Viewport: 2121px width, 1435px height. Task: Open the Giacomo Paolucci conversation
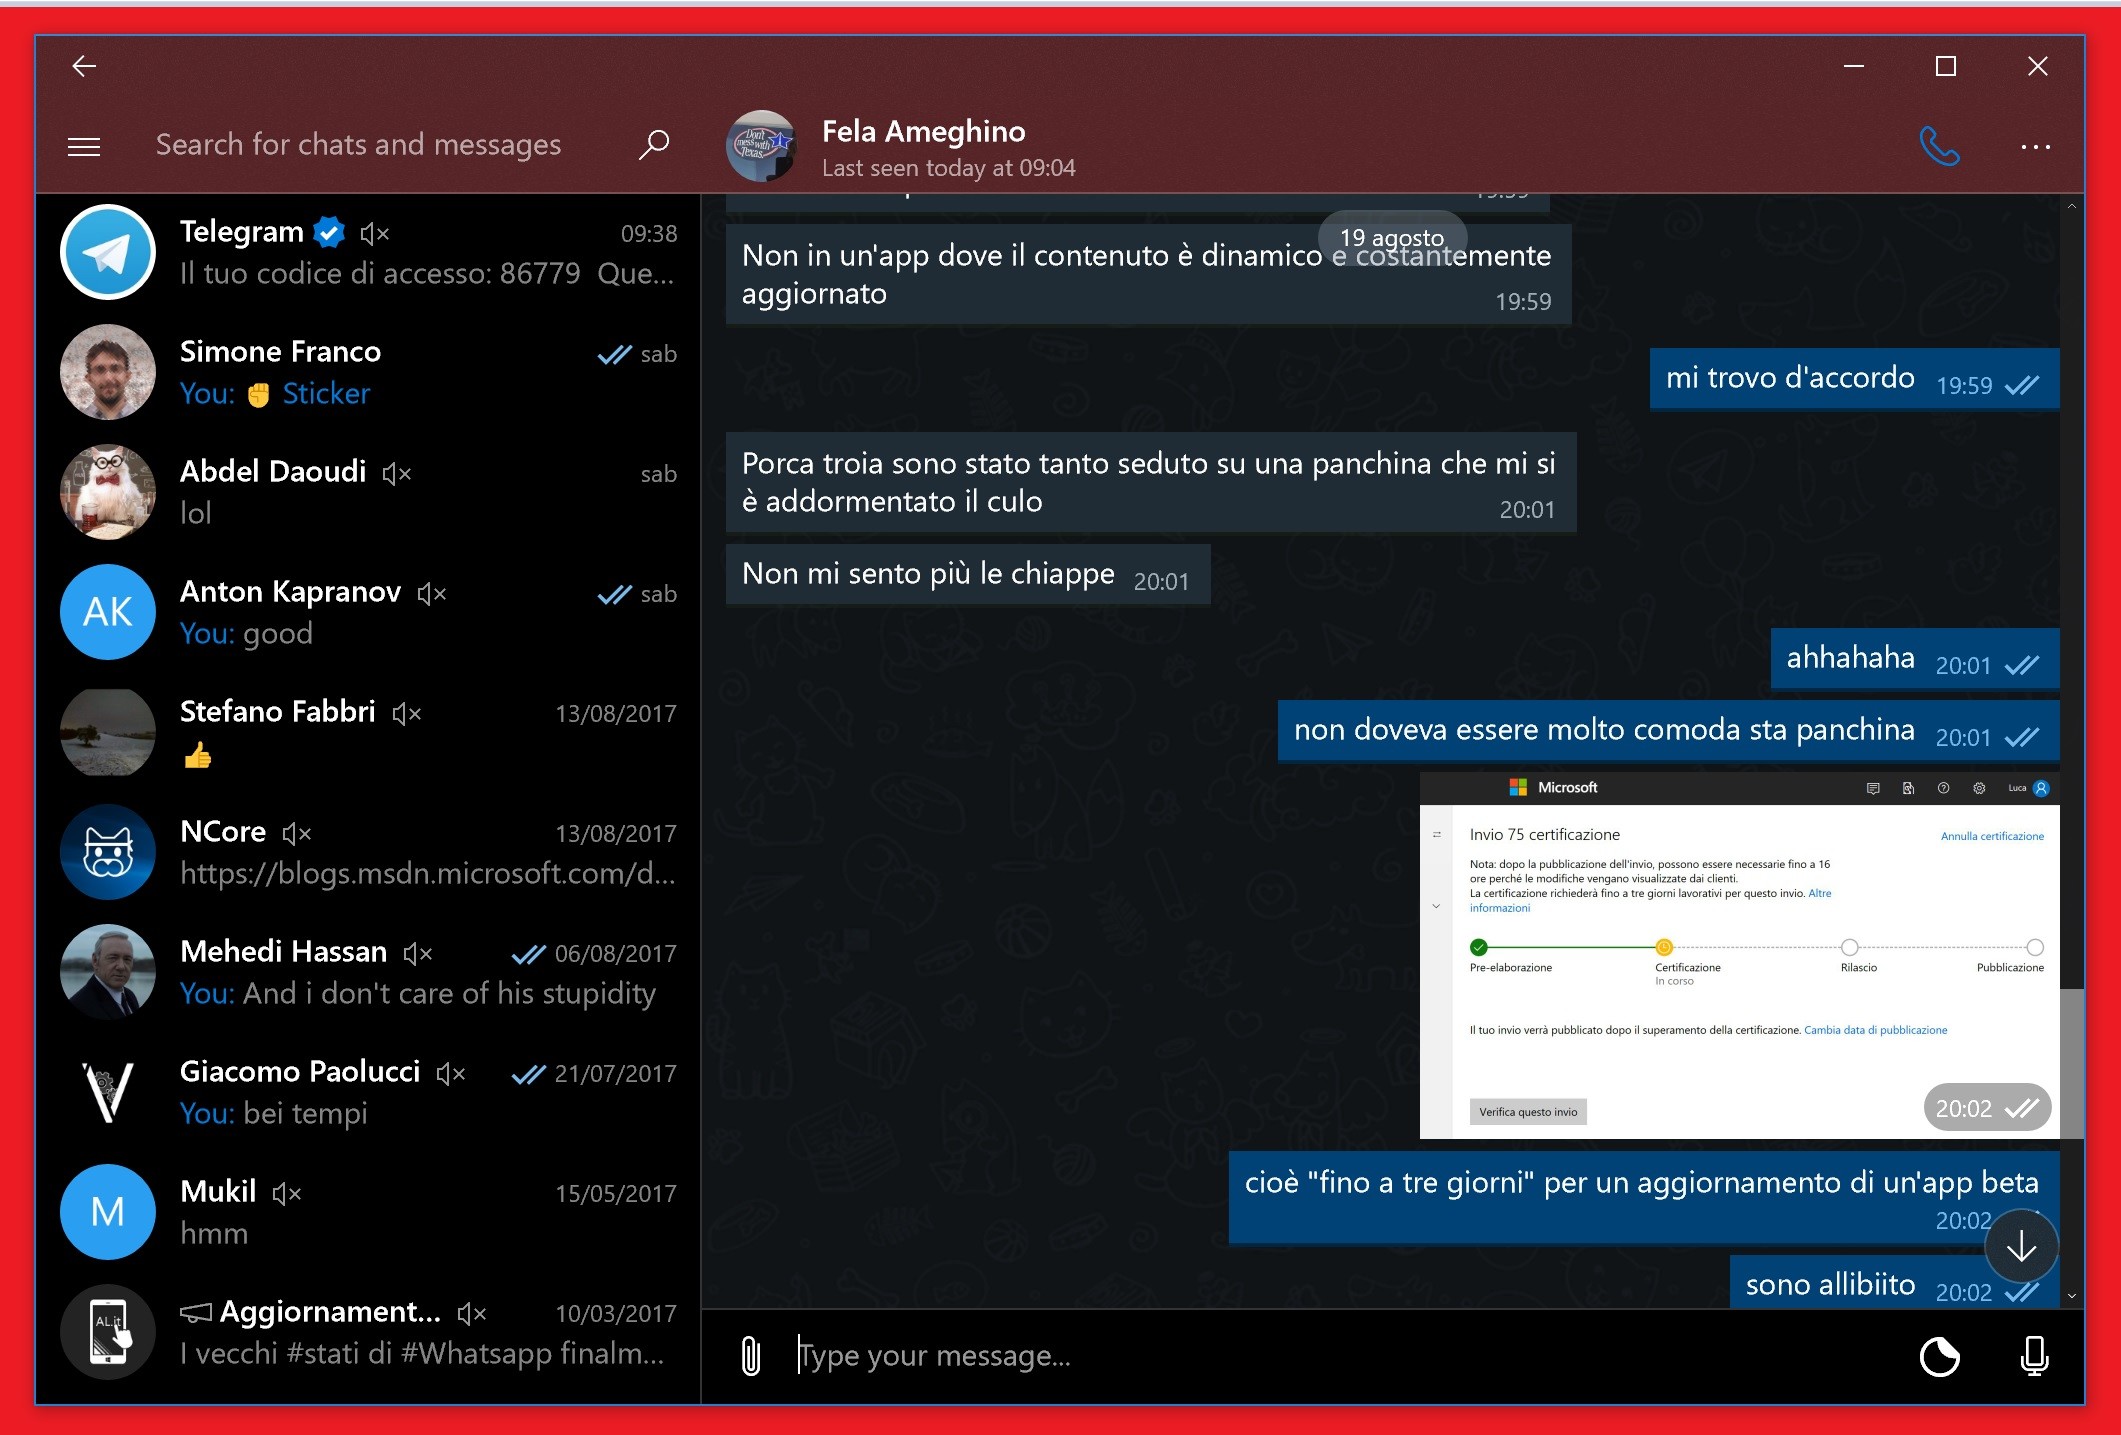(368, 1092)
